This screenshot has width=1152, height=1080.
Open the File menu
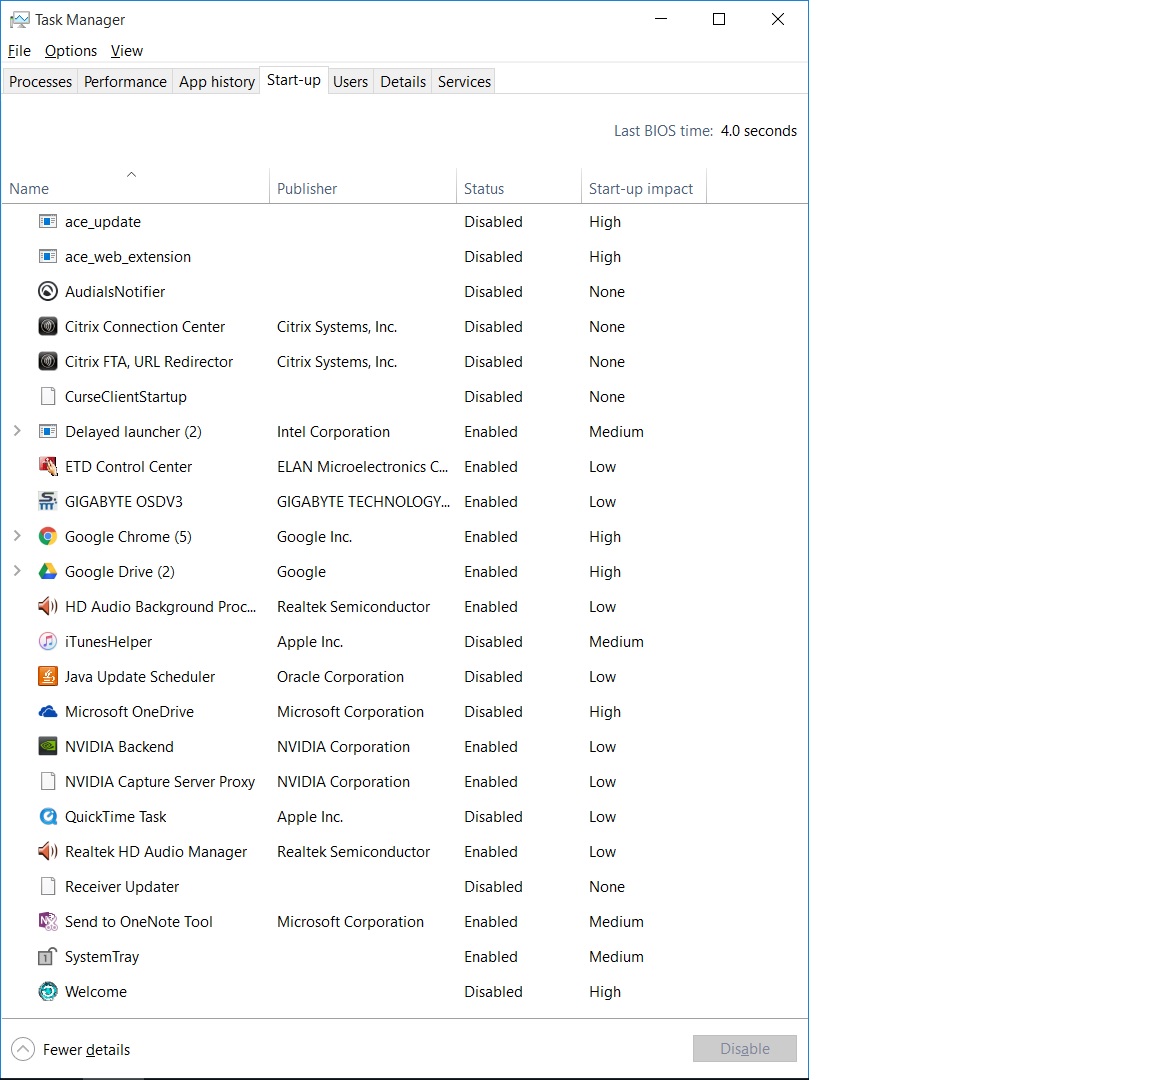(19, 51)
